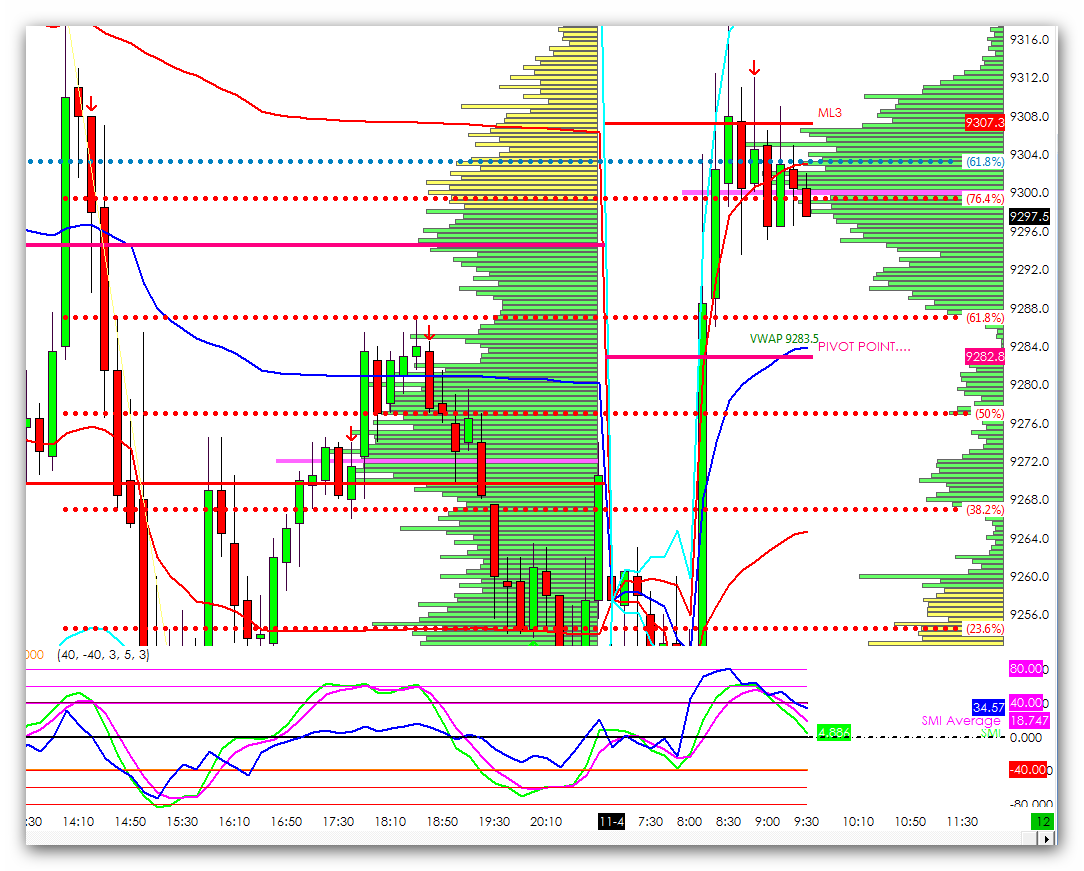Viewport: 1084px width, 871px height.
Task: Click the 11-4 date marker on time axis
Action: (611, 822)
